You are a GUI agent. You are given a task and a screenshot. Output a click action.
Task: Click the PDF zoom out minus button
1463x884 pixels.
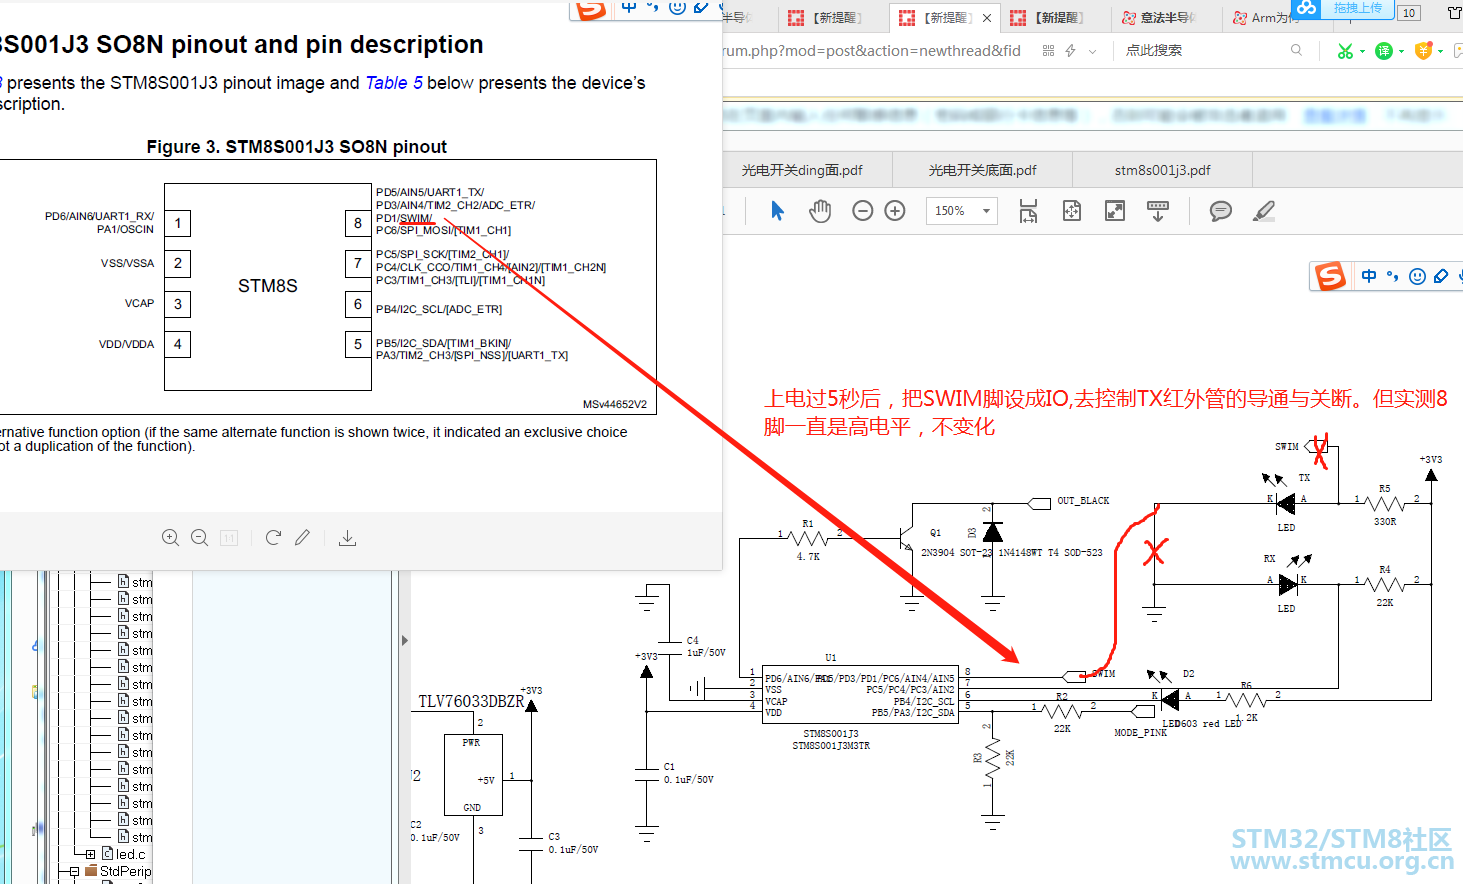point(863,211)
